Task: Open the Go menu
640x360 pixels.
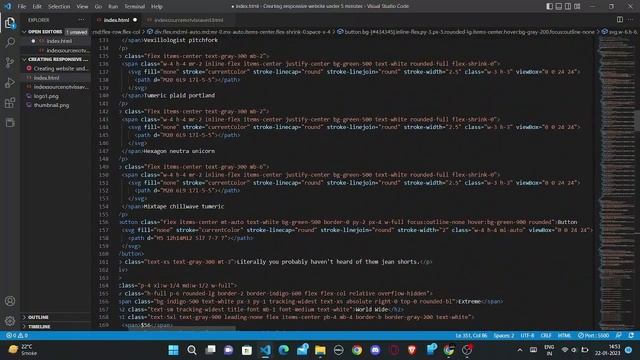Action: click(98, 6)
